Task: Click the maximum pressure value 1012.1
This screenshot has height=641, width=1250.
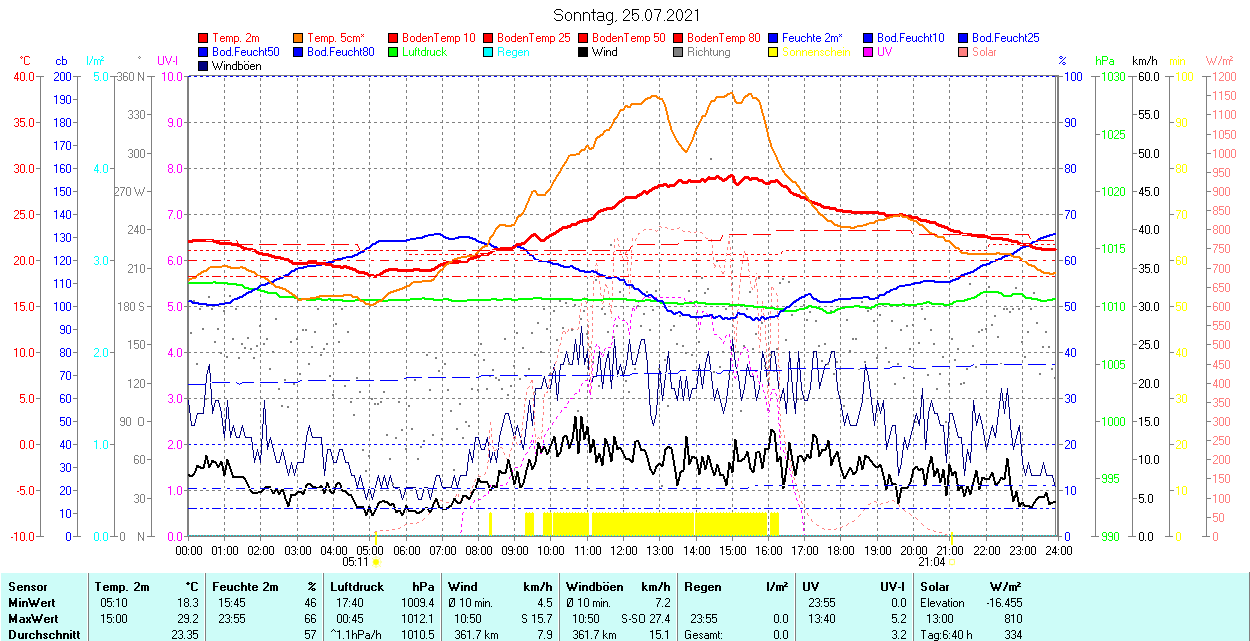Action: pos(416,619)
